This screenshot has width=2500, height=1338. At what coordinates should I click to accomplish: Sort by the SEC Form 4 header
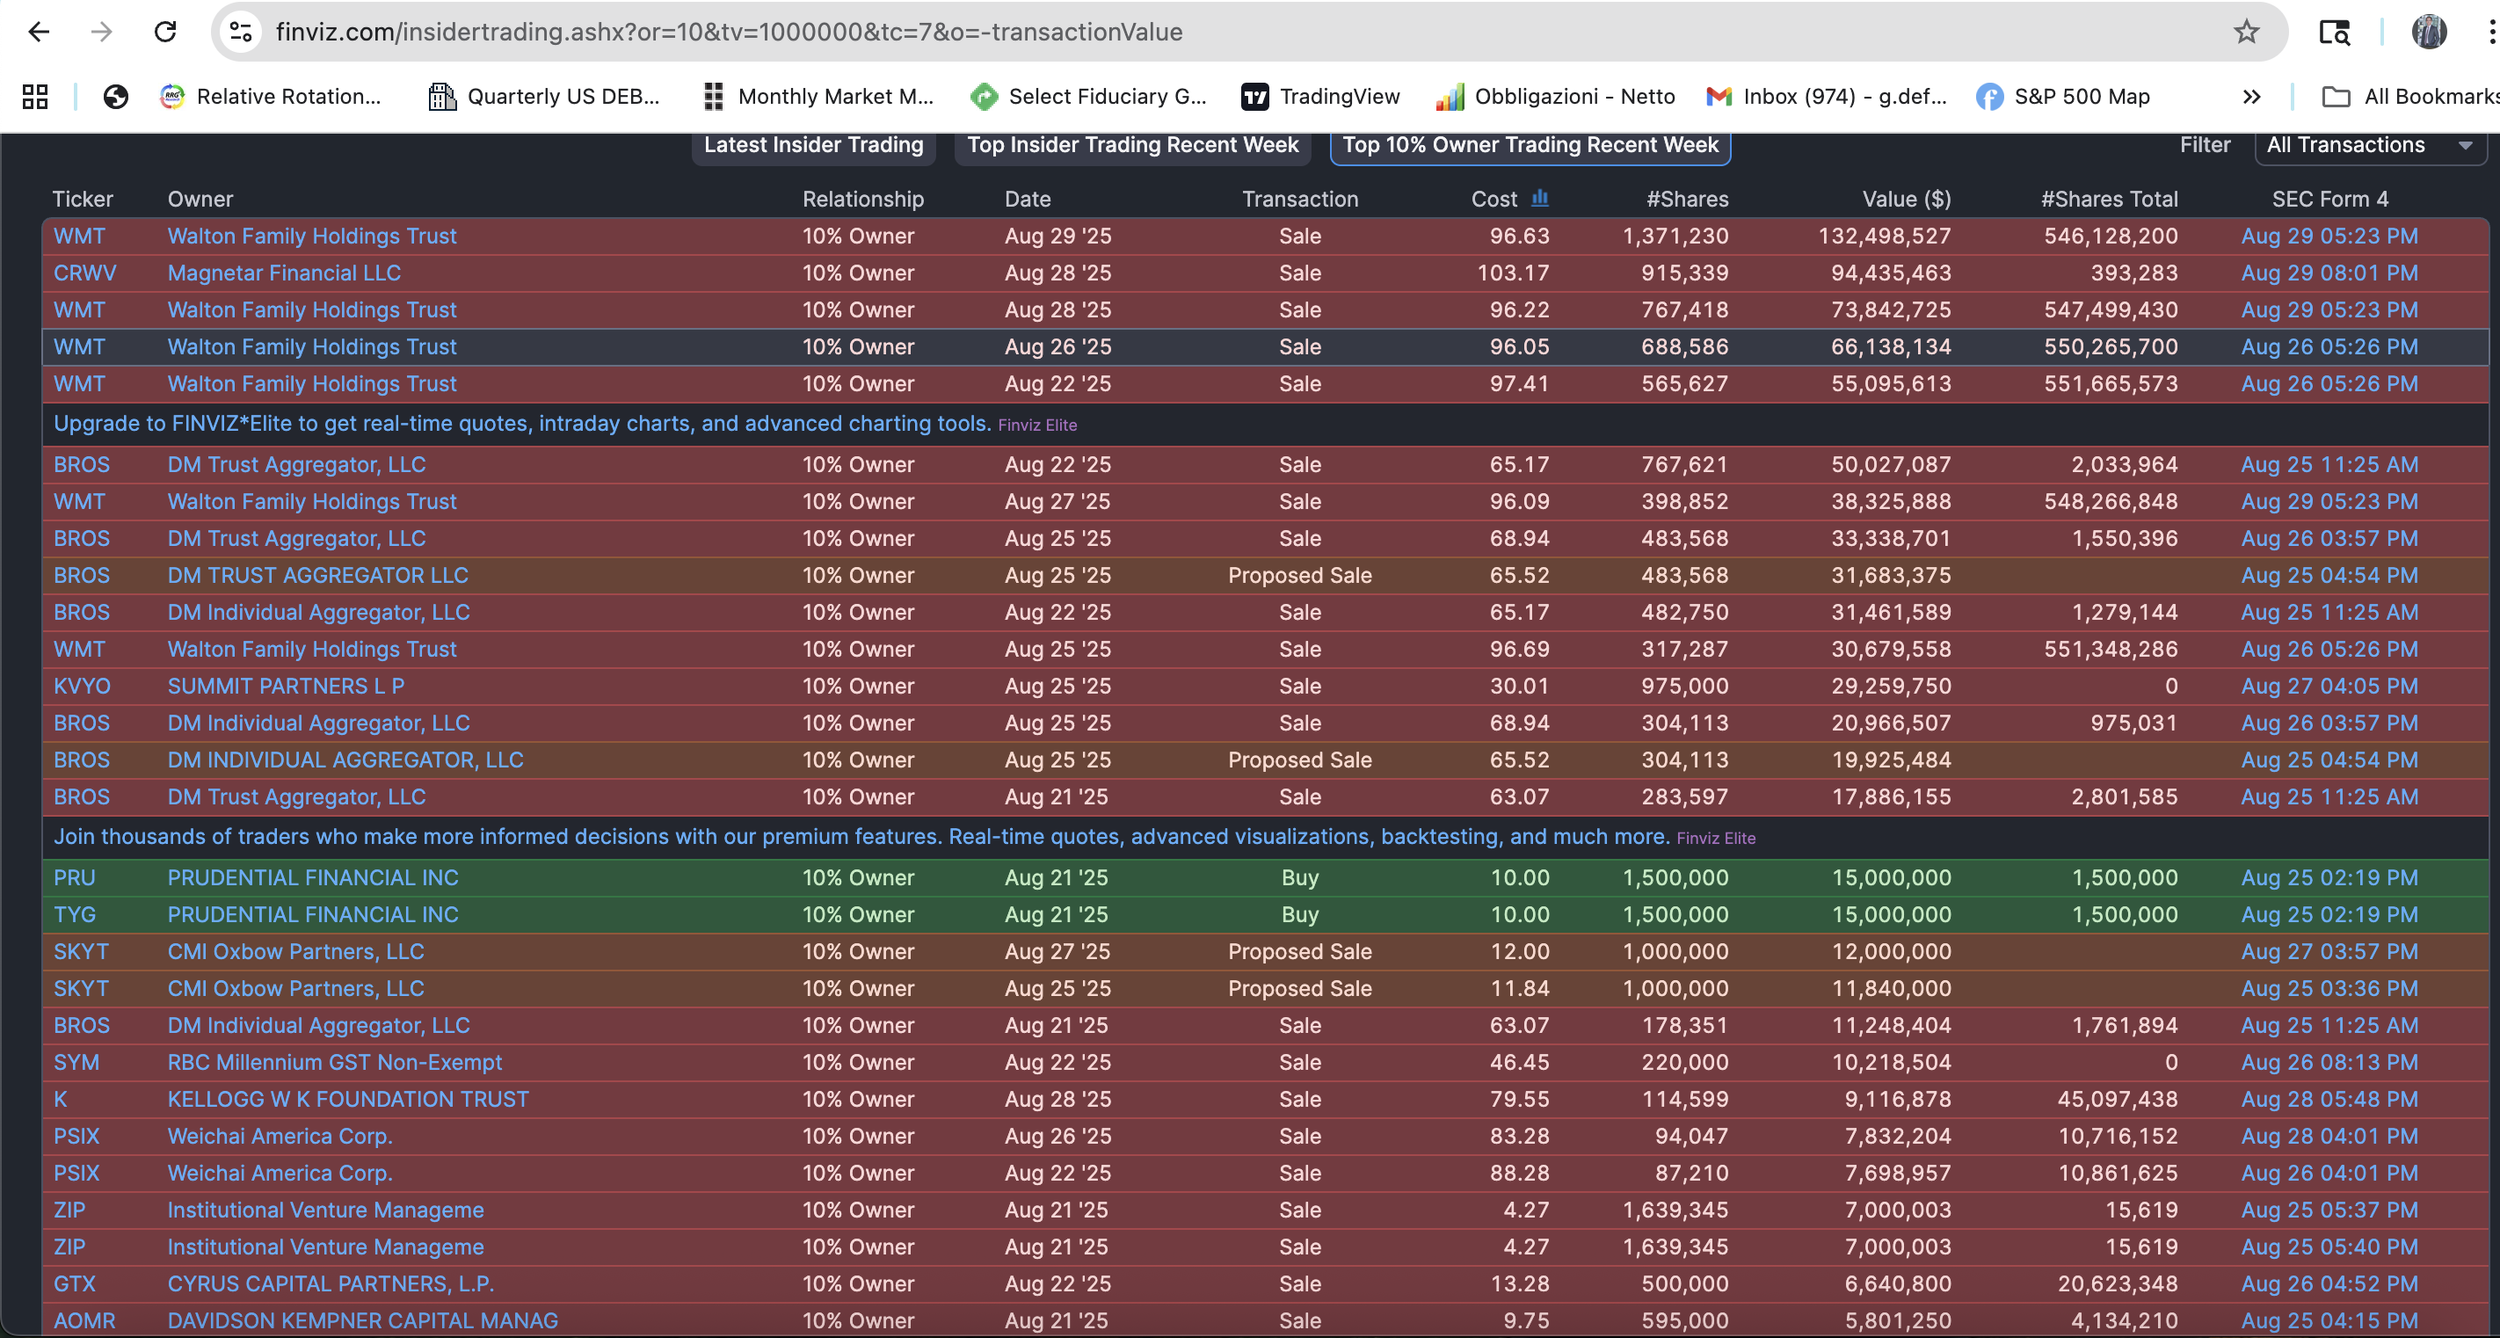pos(2330,199)
